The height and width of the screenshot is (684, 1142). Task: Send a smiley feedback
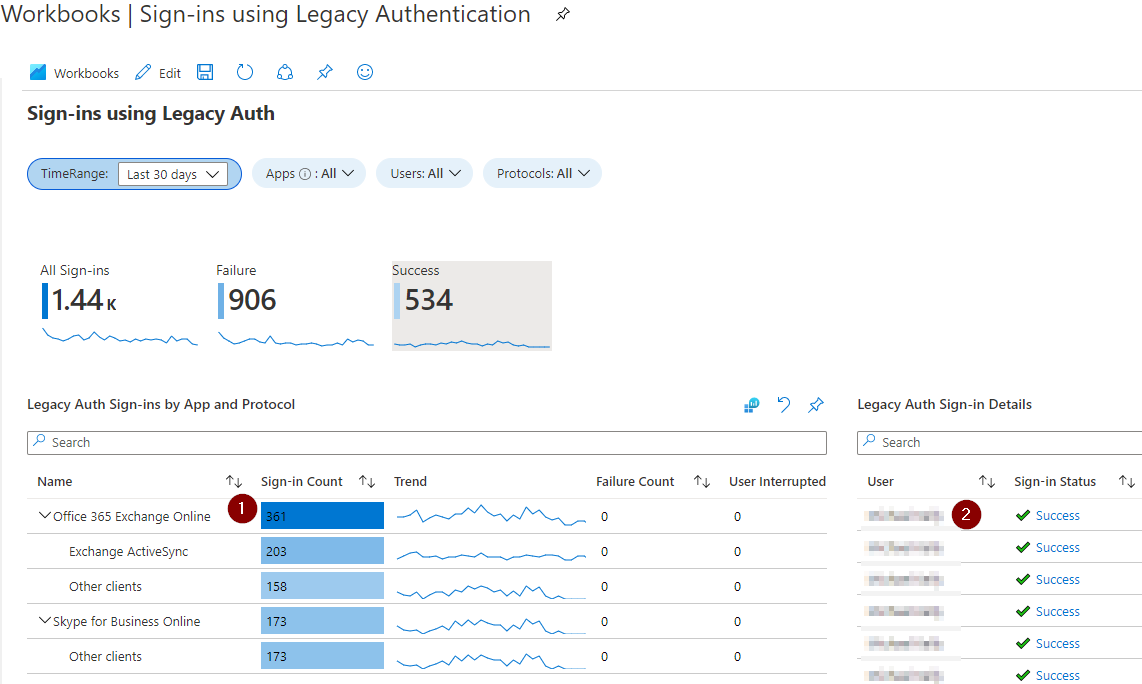pos(364,72)
